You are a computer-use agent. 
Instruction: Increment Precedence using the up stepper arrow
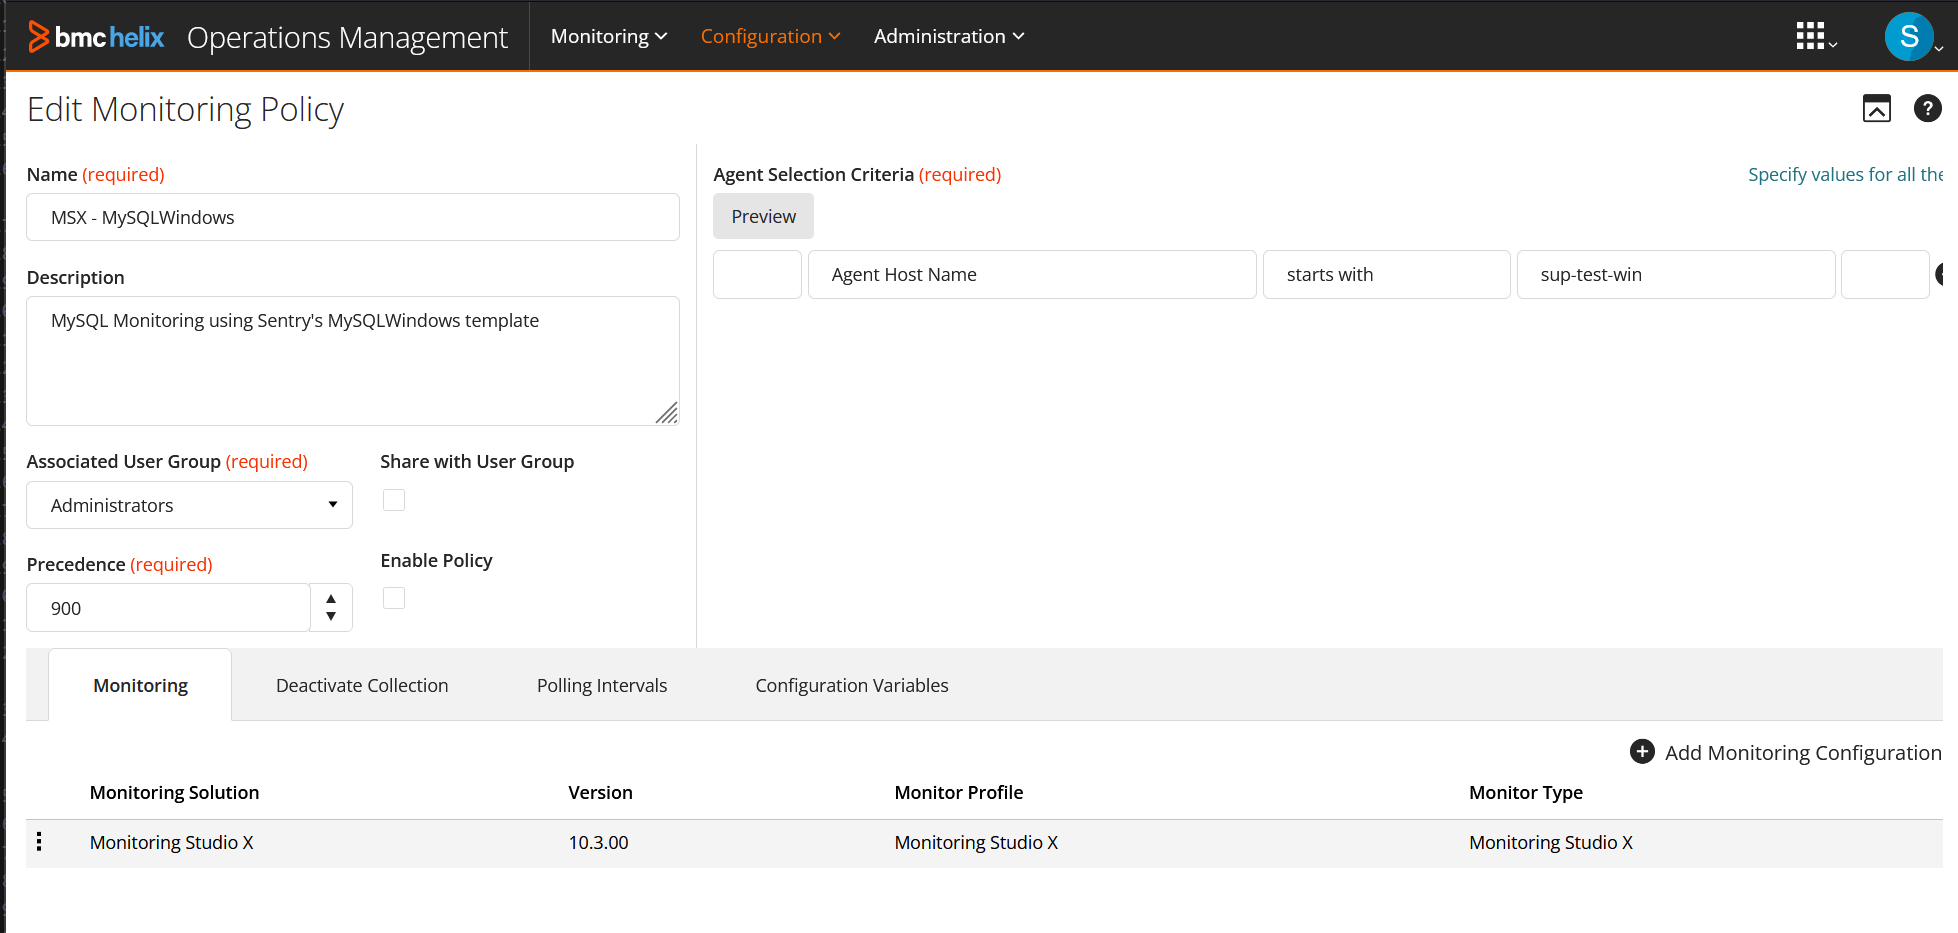click(331, 596)
